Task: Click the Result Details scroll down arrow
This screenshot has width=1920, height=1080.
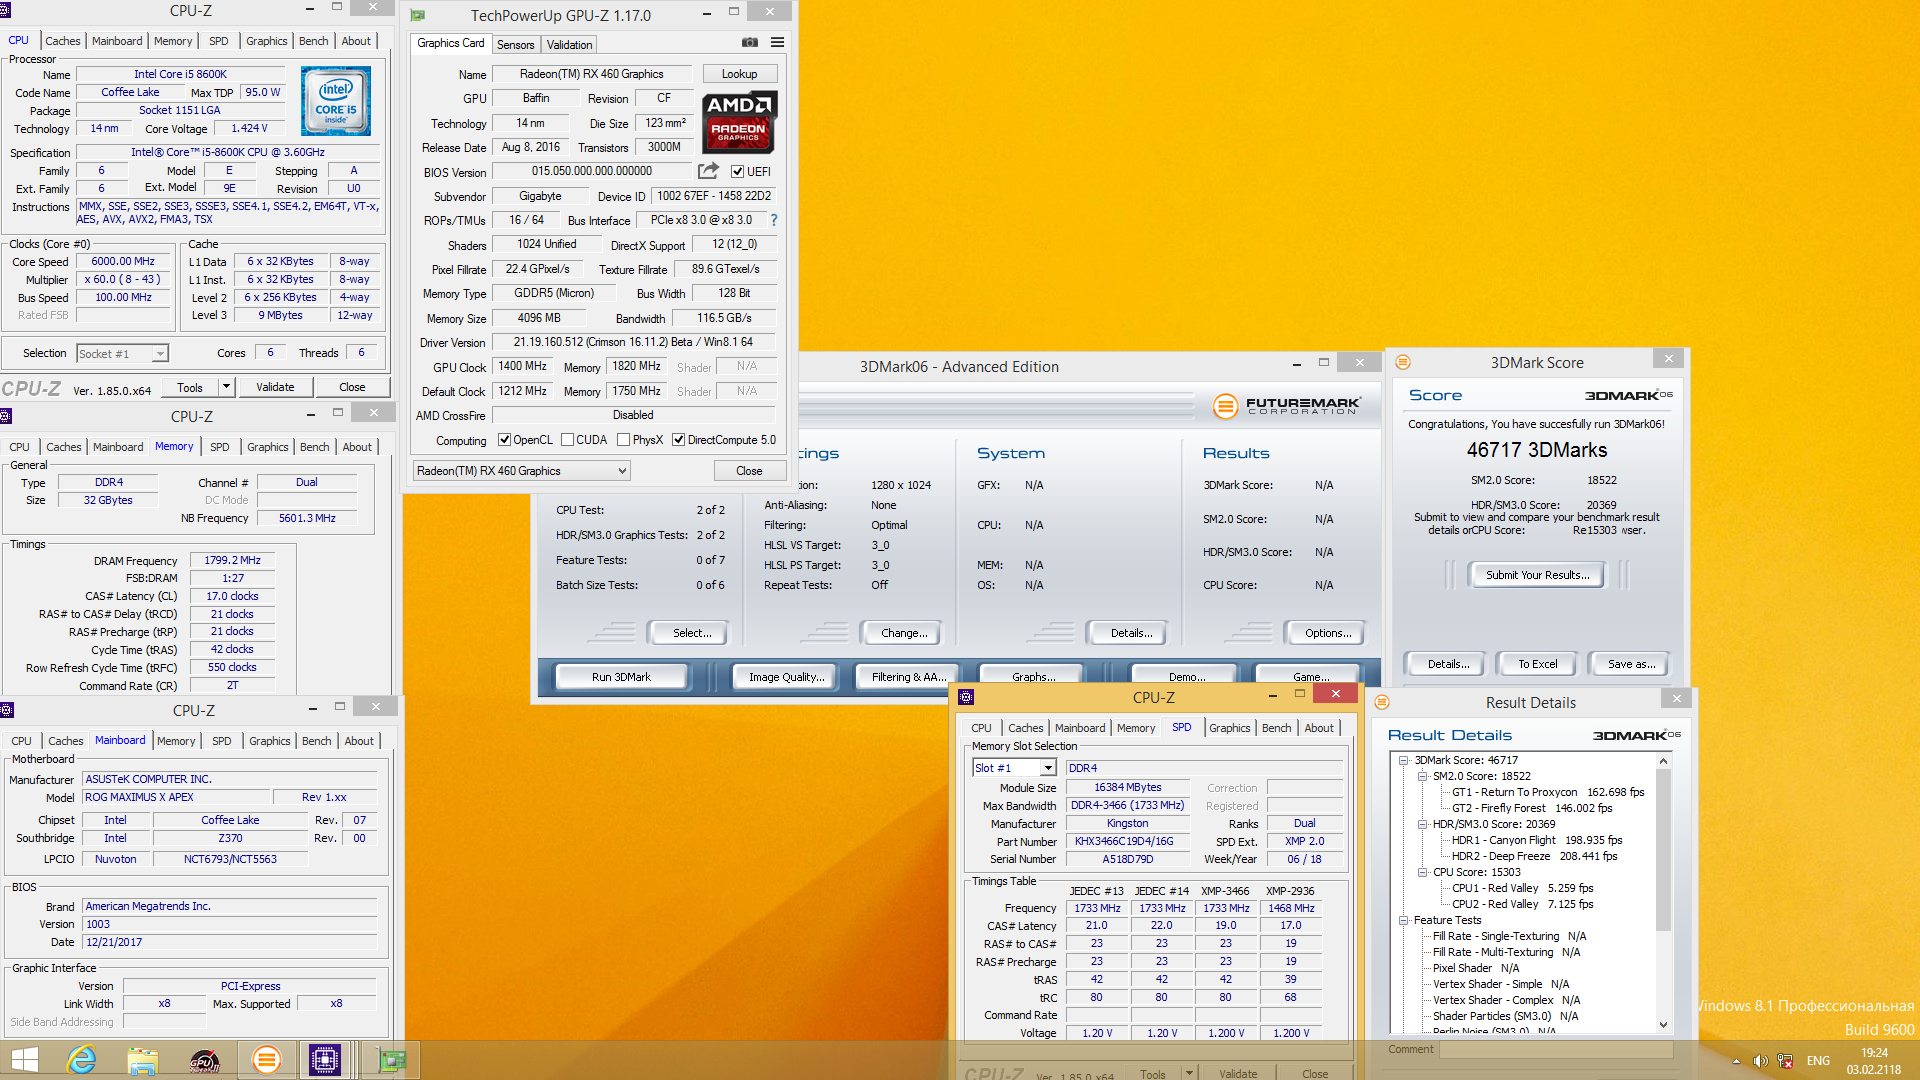Action: [x=1663, y=1024]
